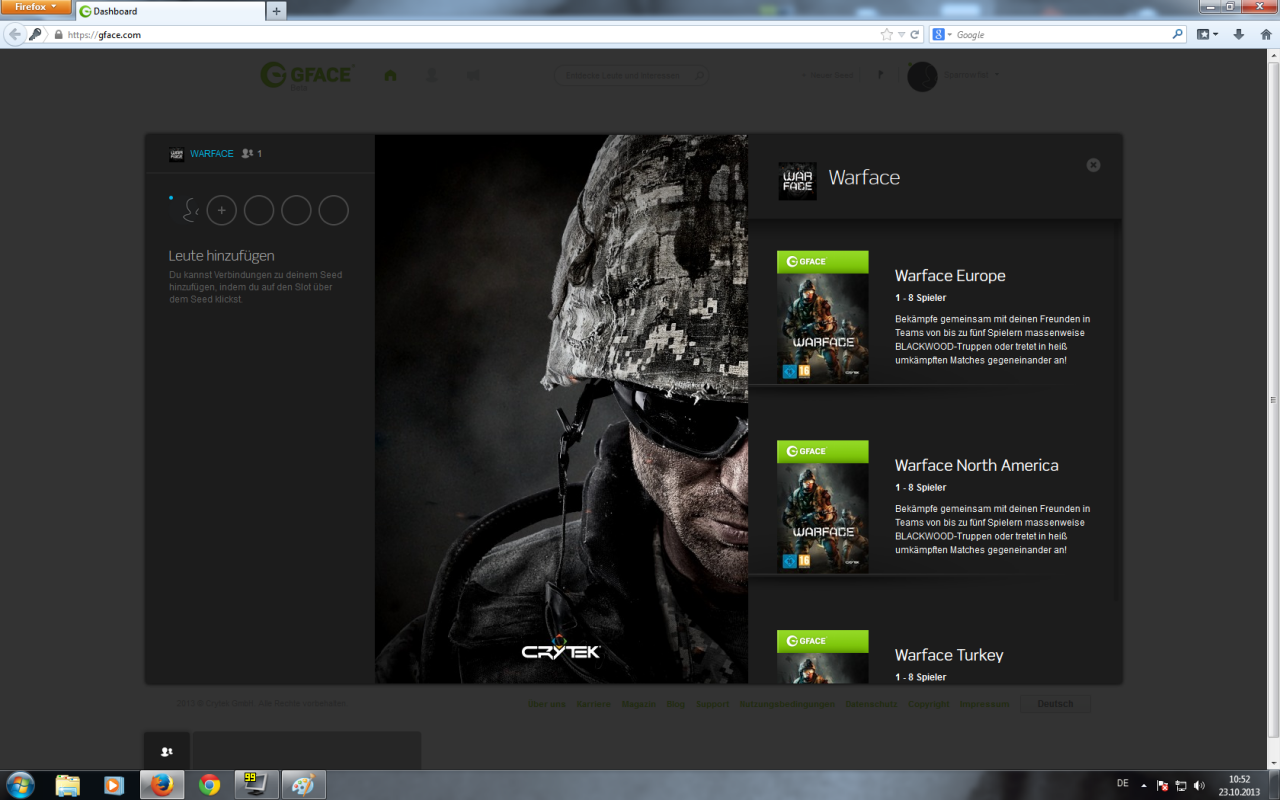The image size is (1280, 800).
Task: Click the search magnifier in Google box
Action: pyautogui.click(x=1176, y=34)
